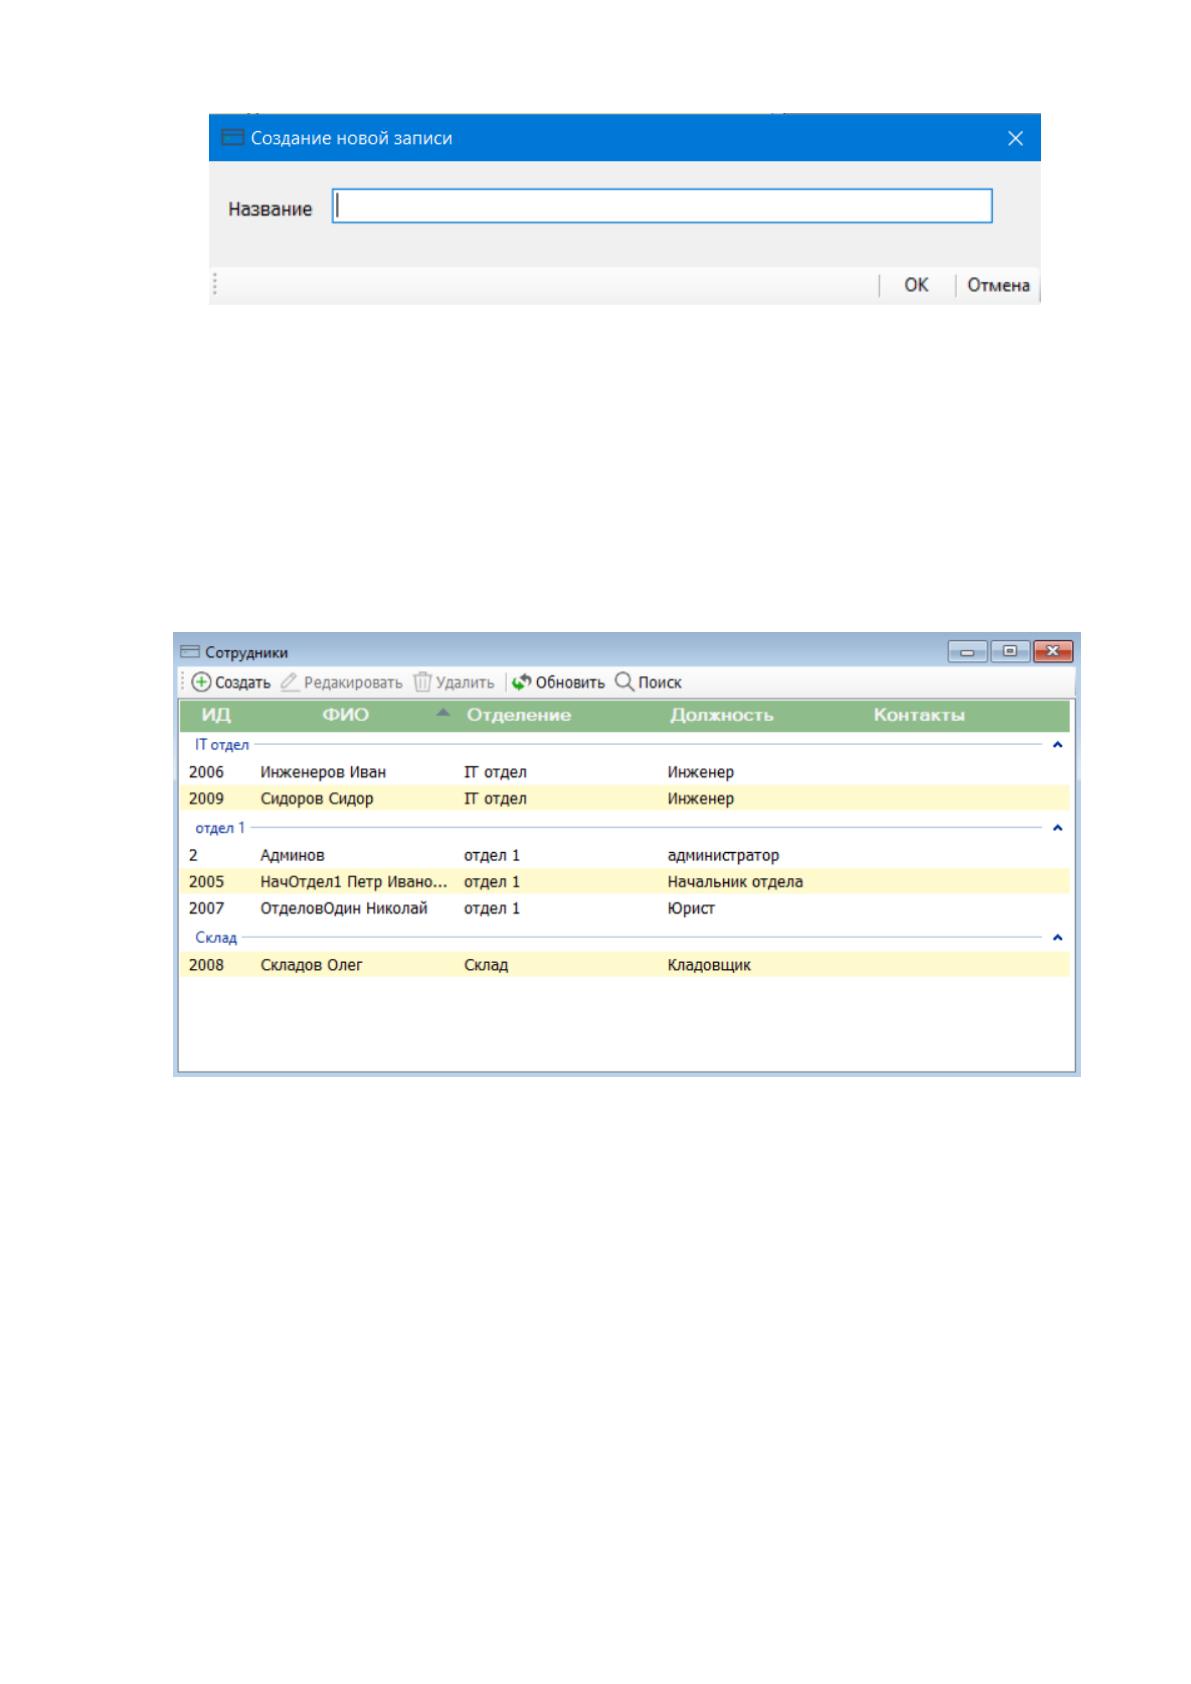This screenshot has height=1684, width=1191.
Task: Collapse the IT отдел group
Action: (1057, 745)
